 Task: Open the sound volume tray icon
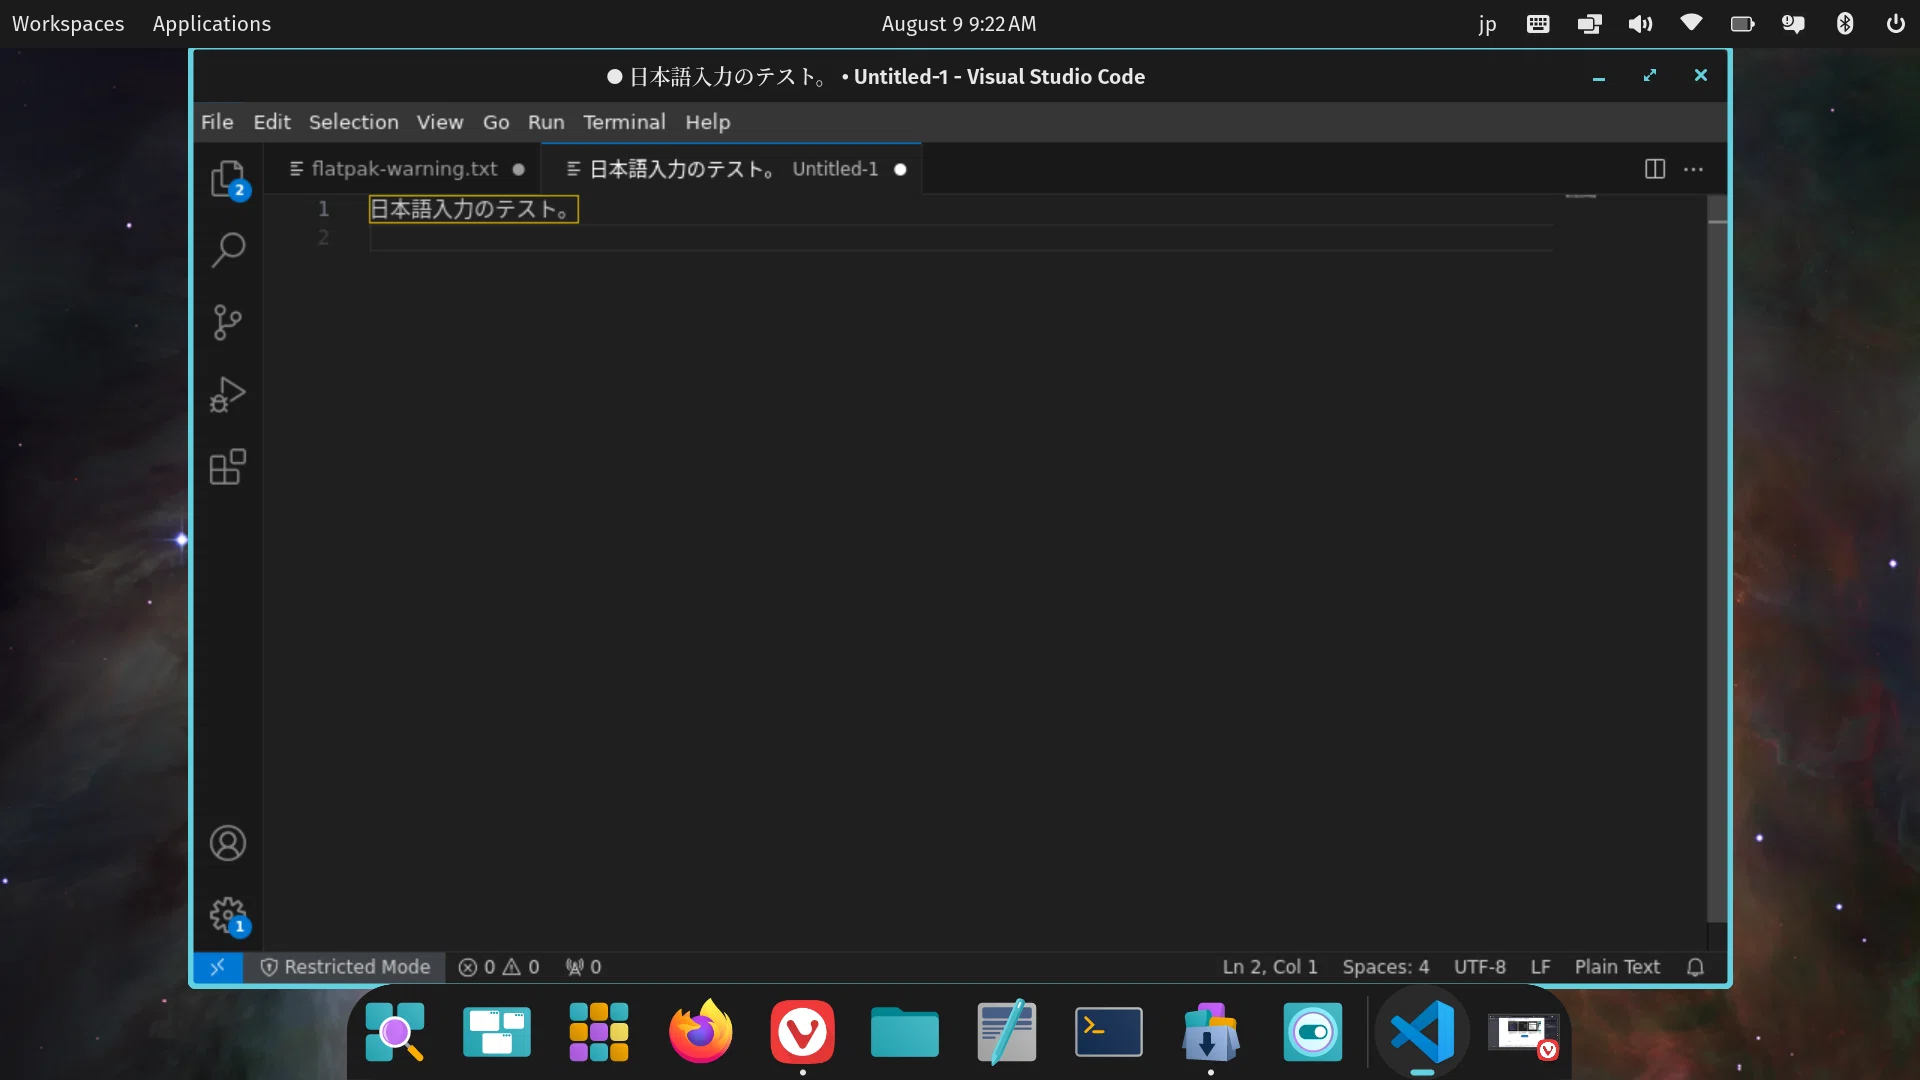1640,24
